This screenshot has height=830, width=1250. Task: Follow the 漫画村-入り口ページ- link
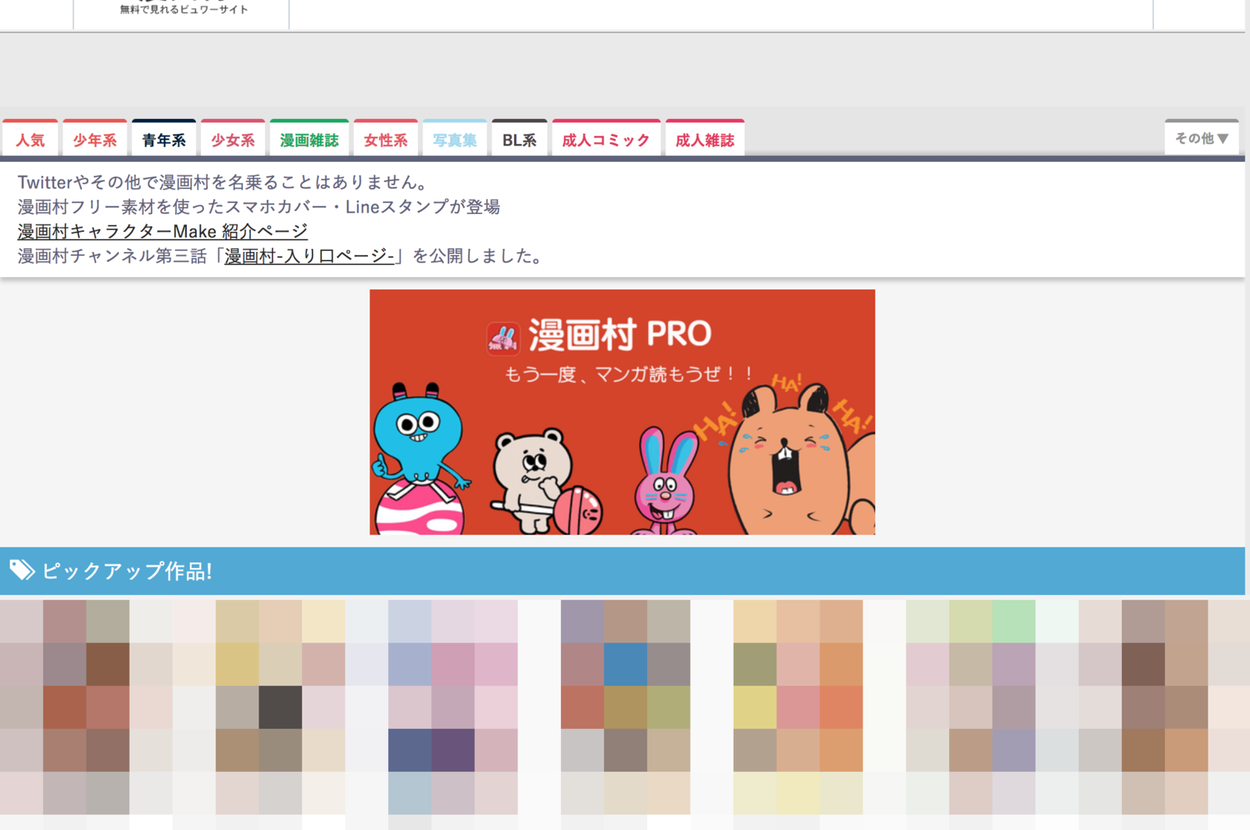click(309, 256)
